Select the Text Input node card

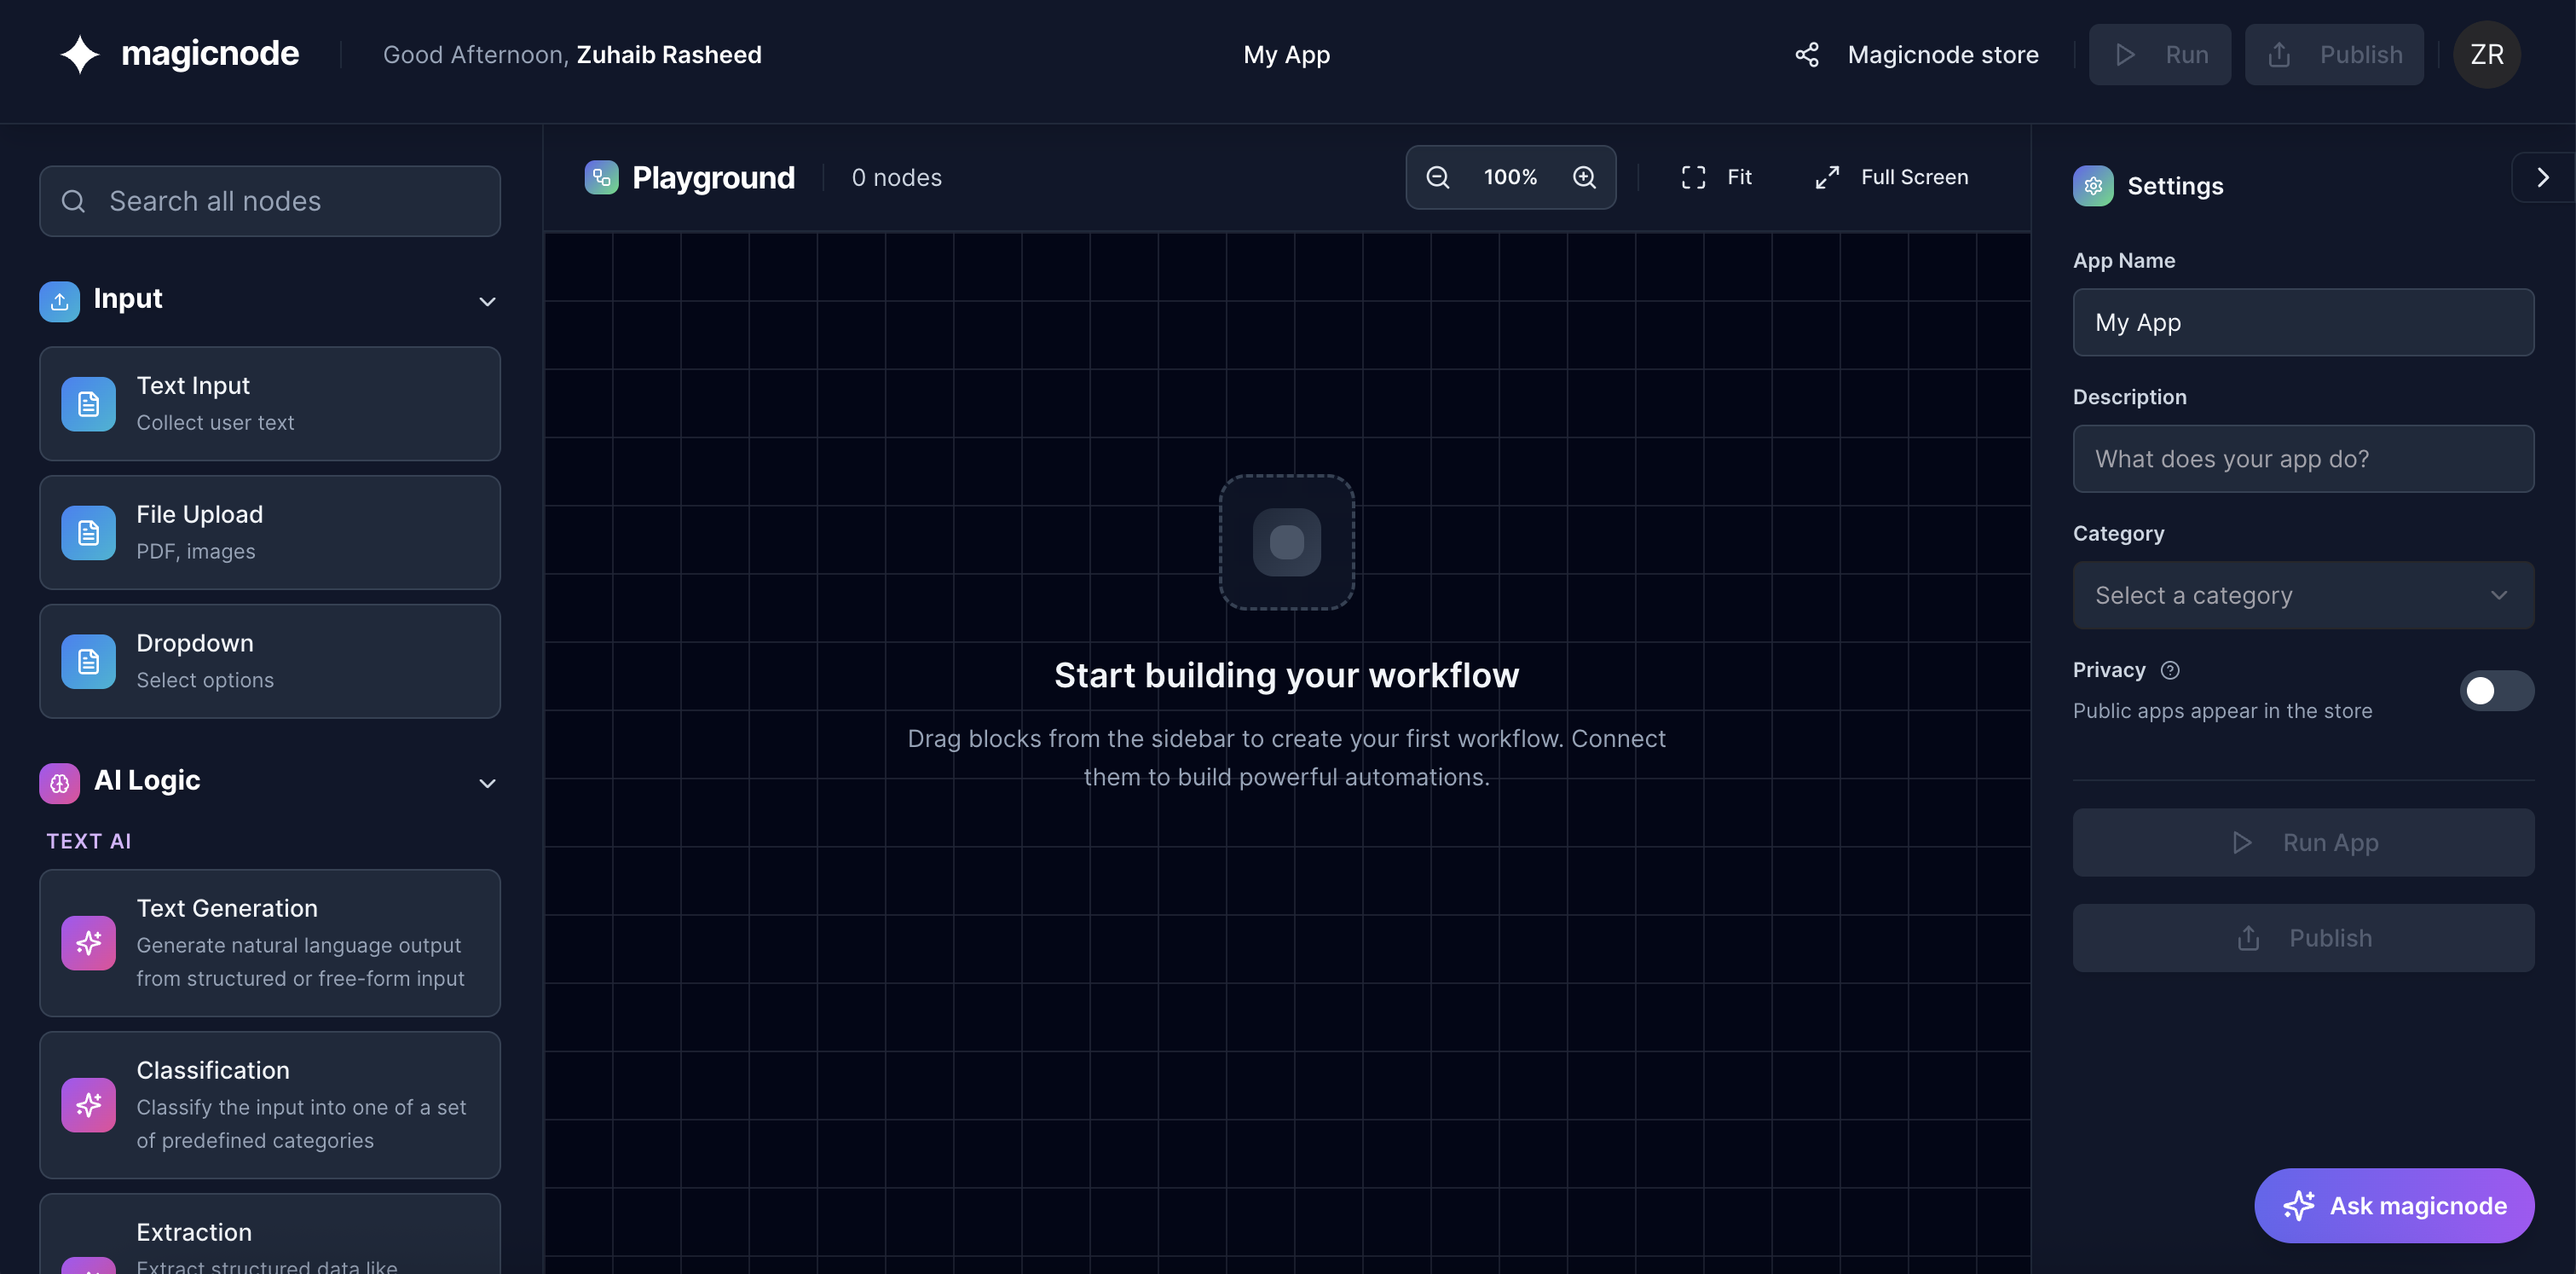(270, 404)
